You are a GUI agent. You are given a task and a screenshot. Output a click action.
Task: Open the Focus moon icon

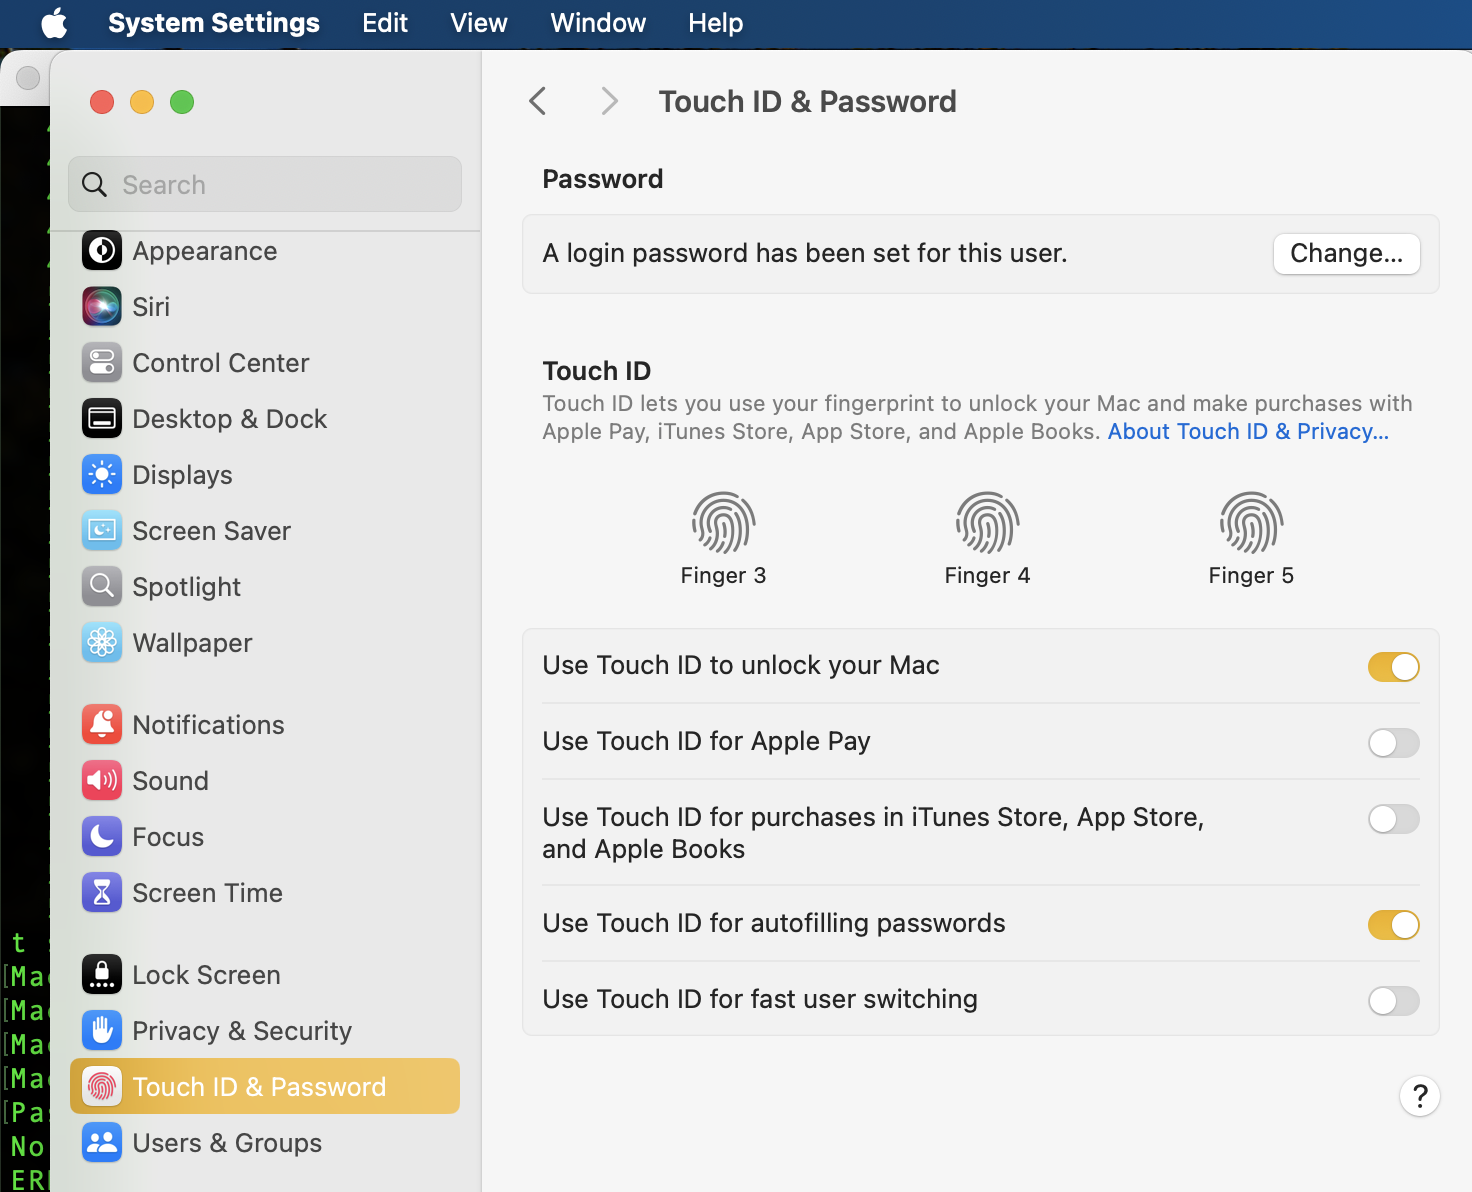102,837
